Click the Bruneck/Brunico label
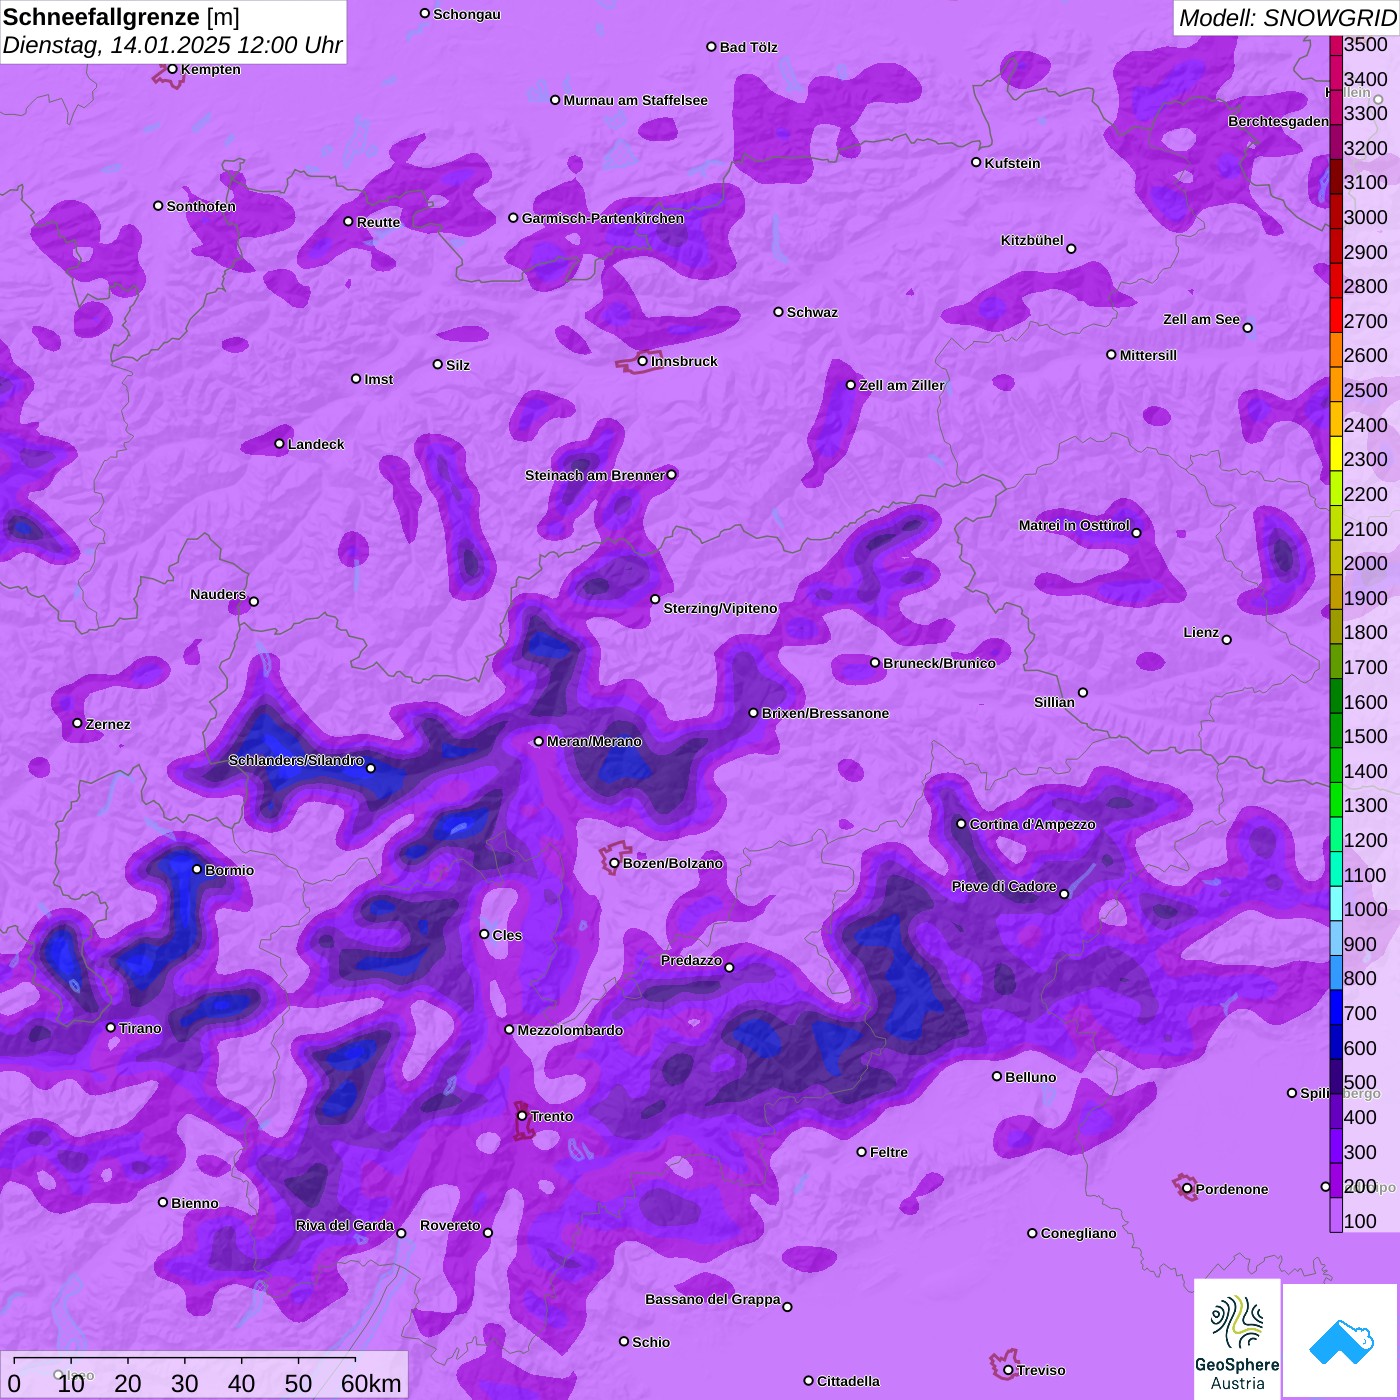 (x=939, y=663)
